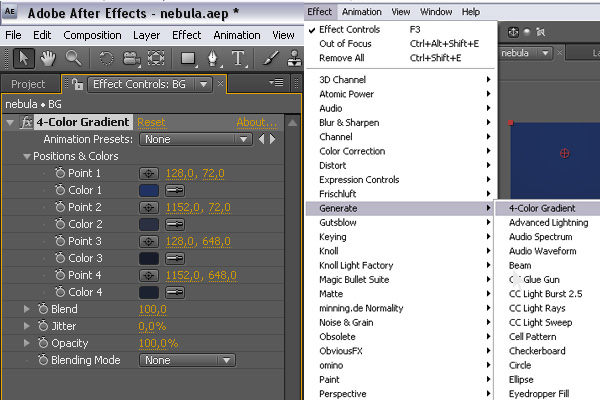600x400 pixels.
Task: Toggle Point 2 stopwatch keyframing
Action: [60, 207]
